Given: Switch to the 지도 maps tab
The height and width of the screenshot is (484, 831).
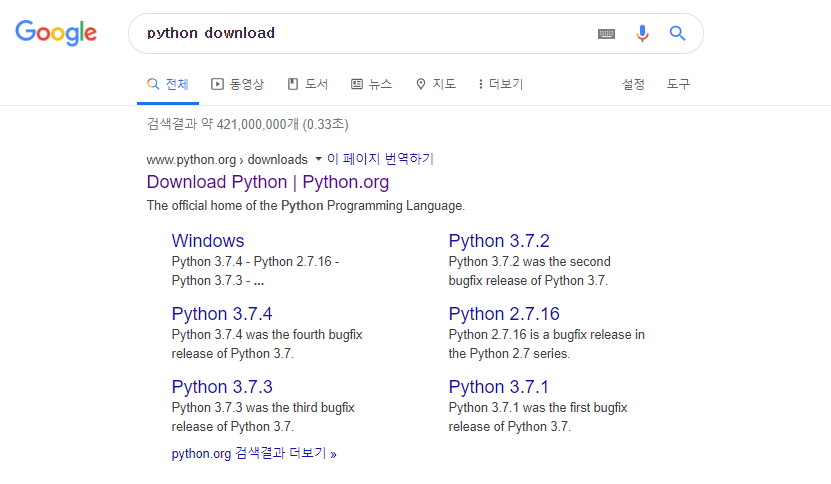Looking at the screenshot, I should pos(436,84).
